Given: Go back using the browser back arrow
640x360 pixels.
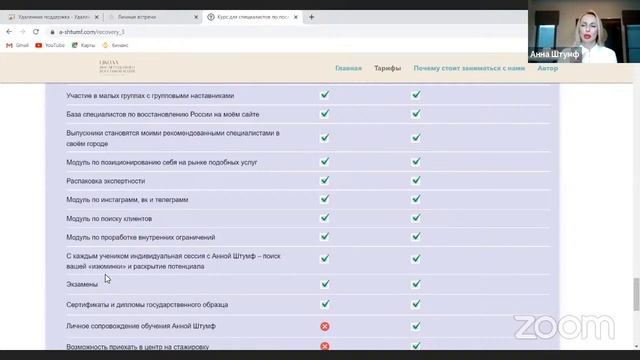Looking at the screenshot, I should click(x=9, y=31).
